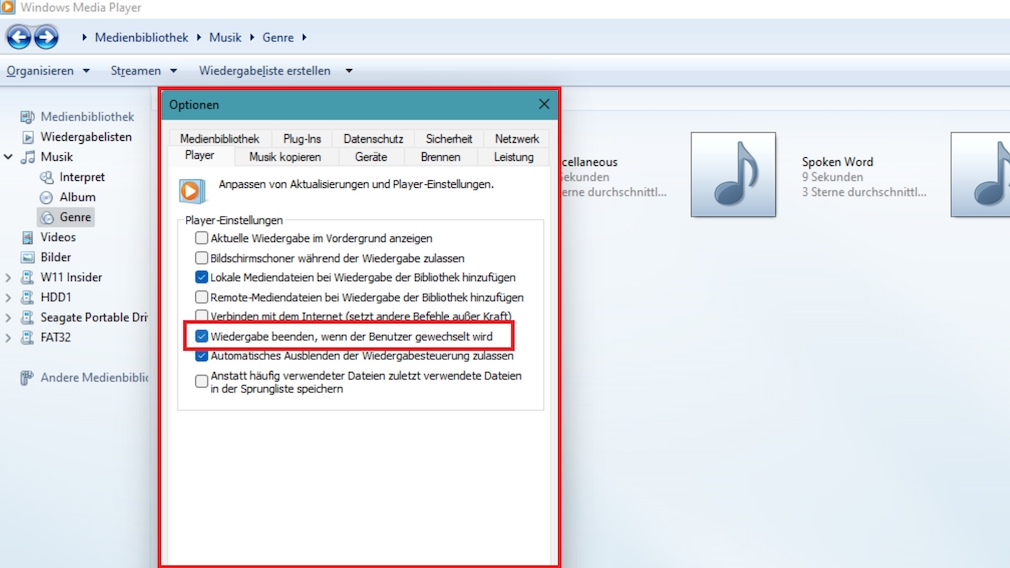1010x568 pixels.
Task: Click the forward navigation arrow button
Action: [46, 38]
